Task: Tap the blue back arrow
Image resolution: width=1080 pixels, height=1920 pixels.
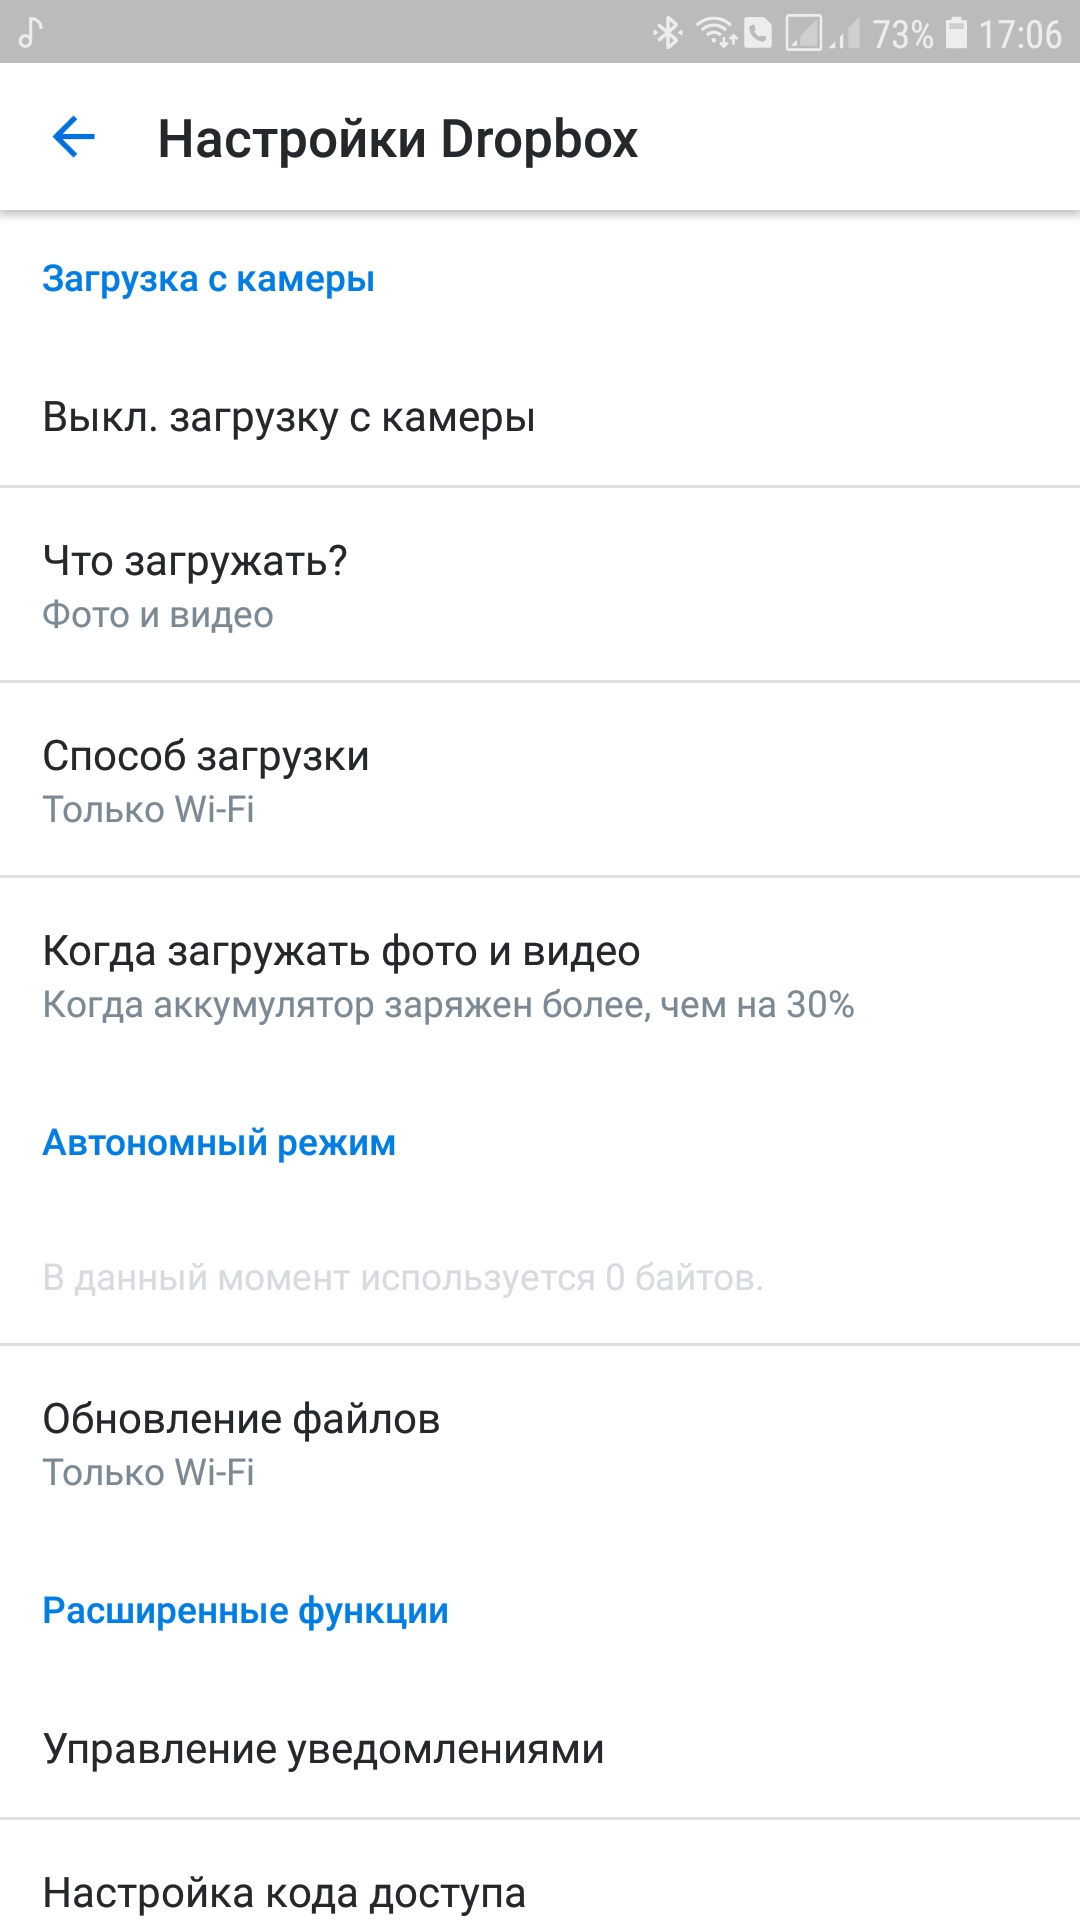Action: [x=73, y=138]
